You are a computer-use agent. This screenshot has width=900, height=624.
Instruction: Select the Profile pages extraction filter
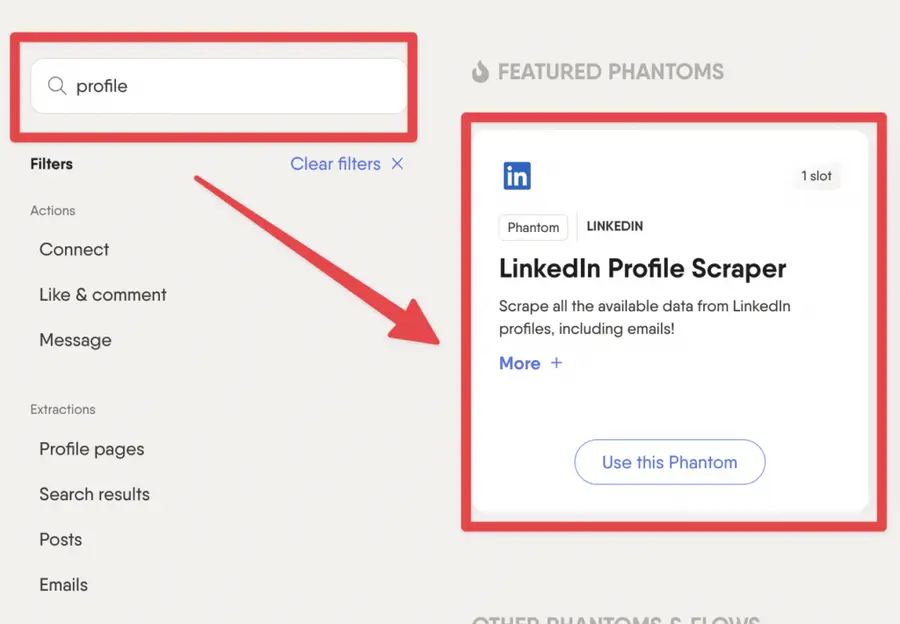coord(91,449)
